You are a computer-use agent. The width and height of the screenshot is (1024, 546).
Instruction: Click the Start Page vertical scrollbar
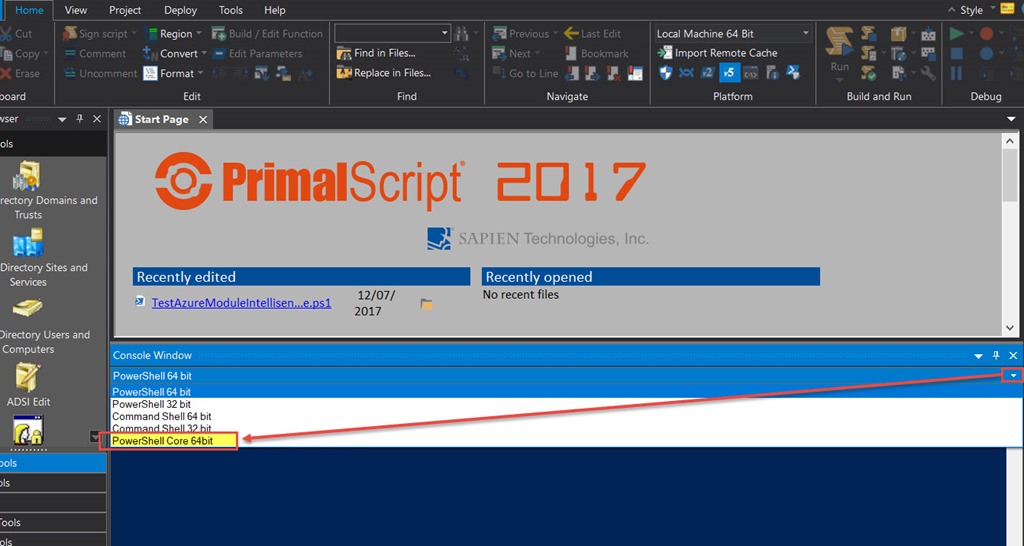coord(1010,234)
